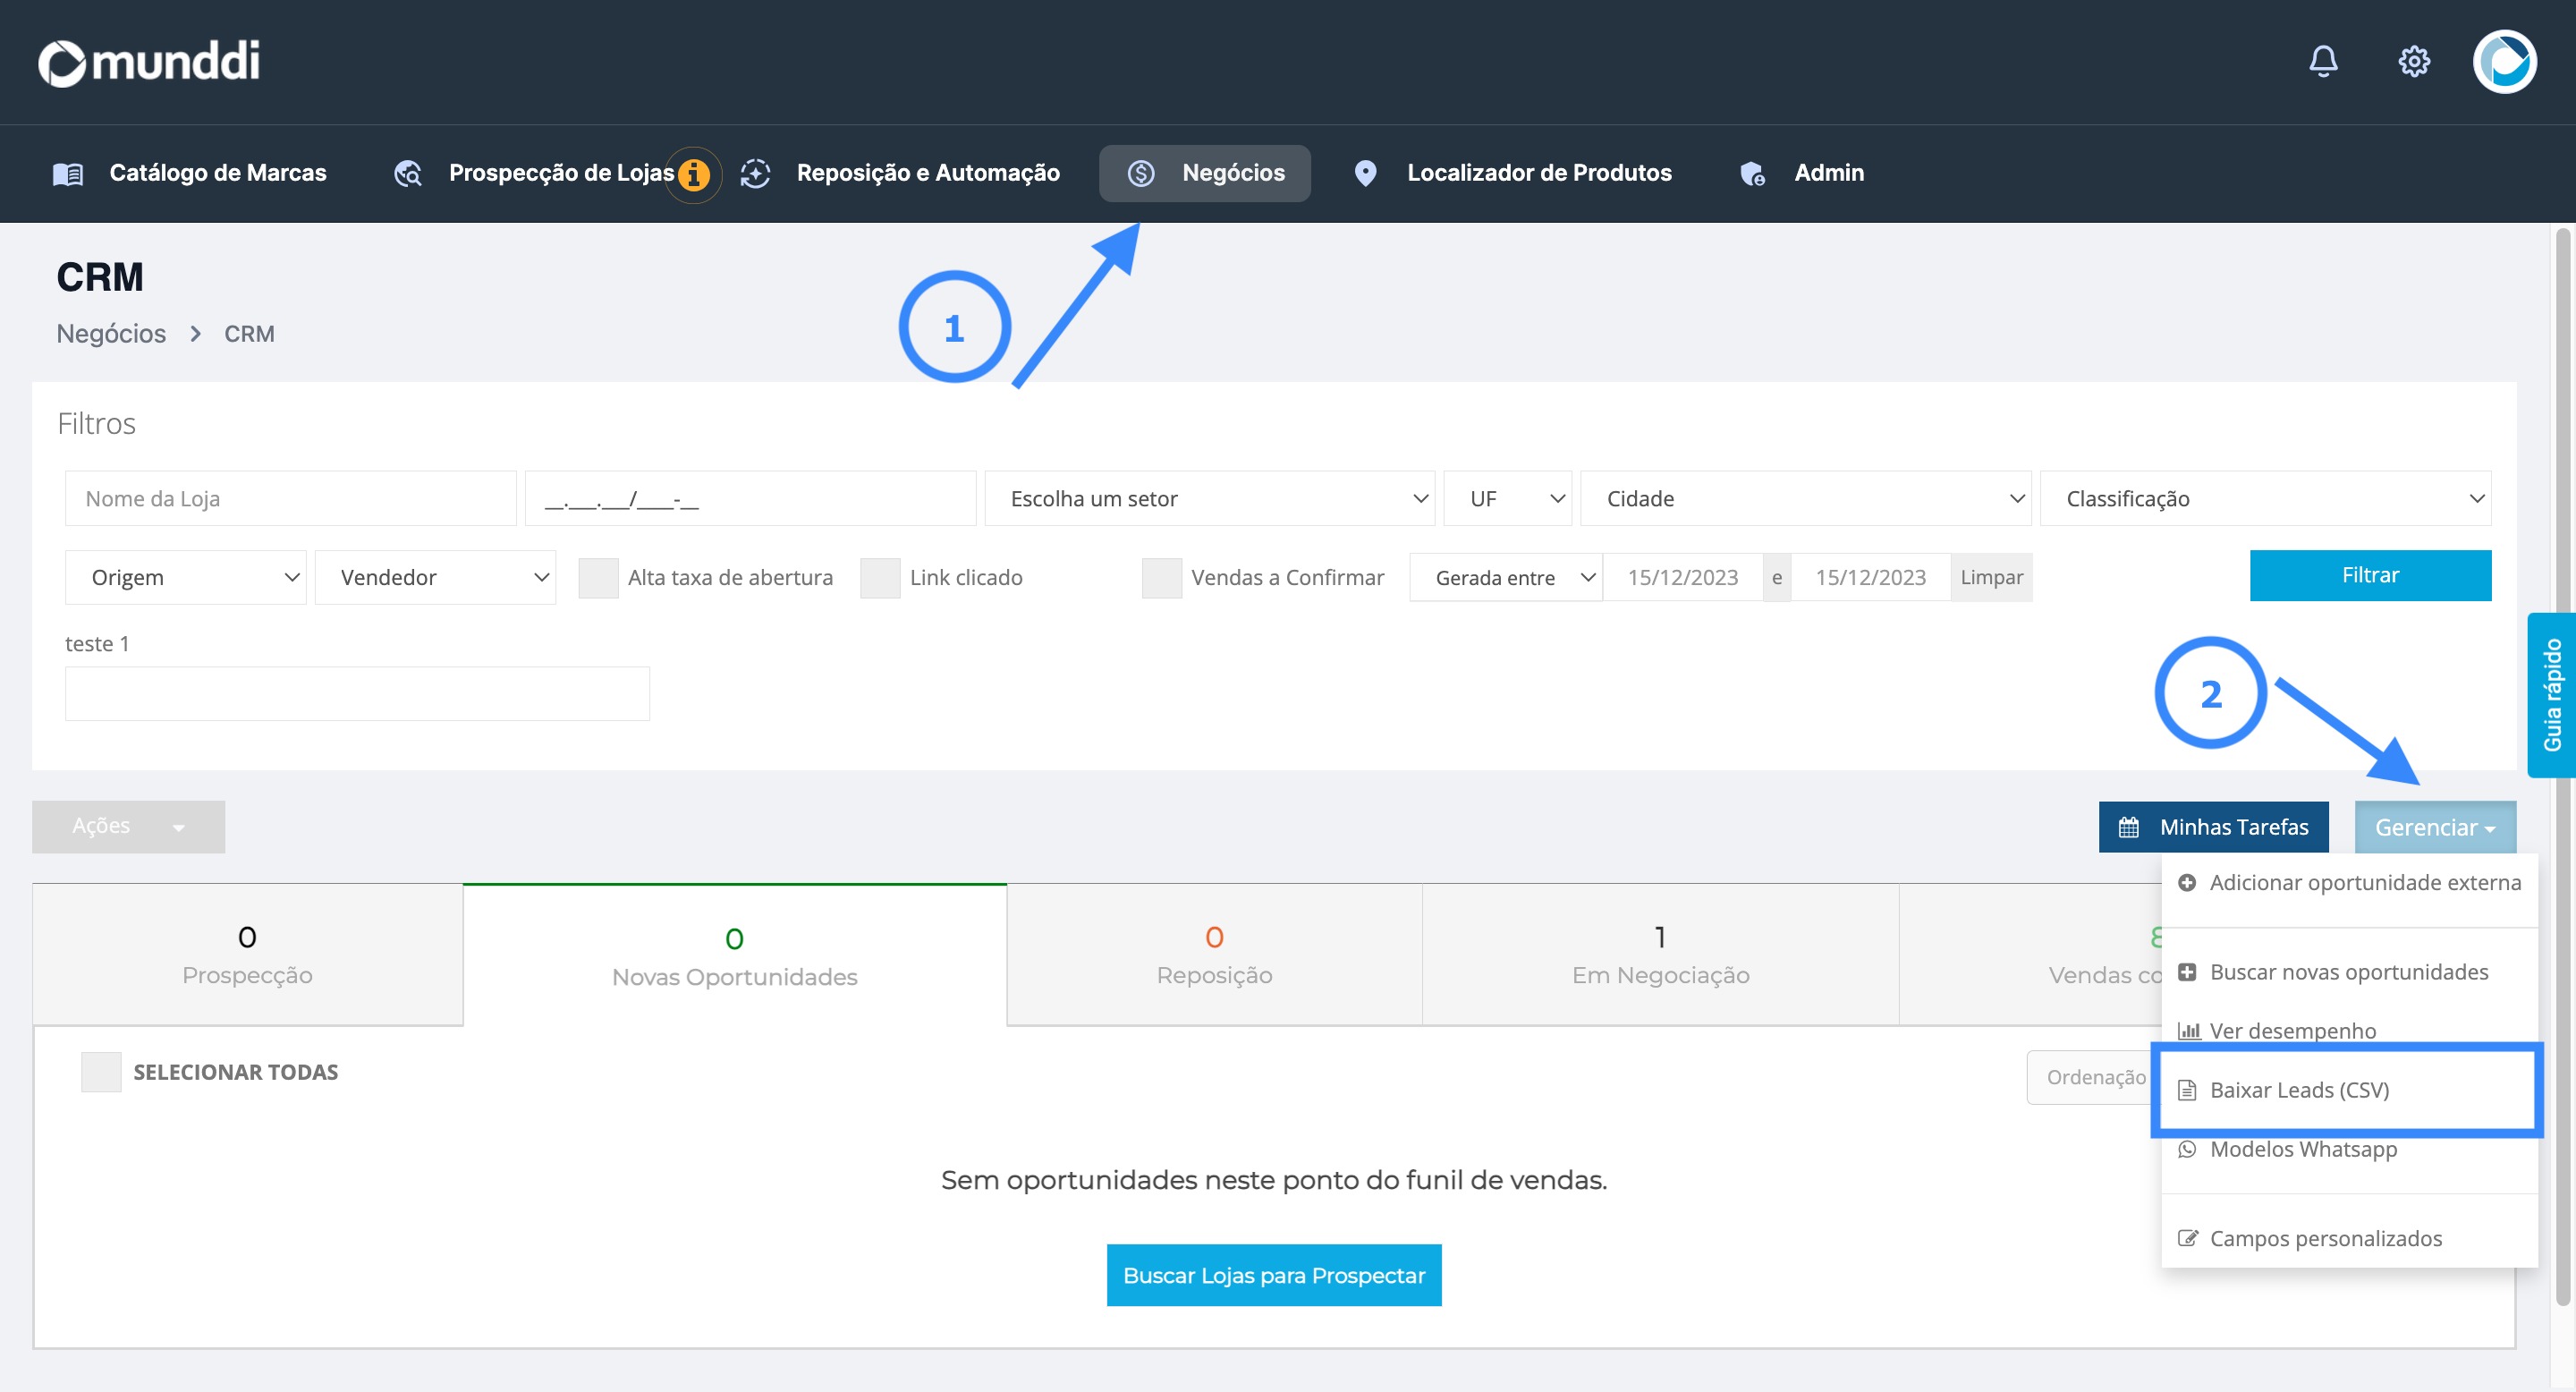Open the Origem dropdown
This screenshot has height=1392, width=2576.
tap(186, 577)
